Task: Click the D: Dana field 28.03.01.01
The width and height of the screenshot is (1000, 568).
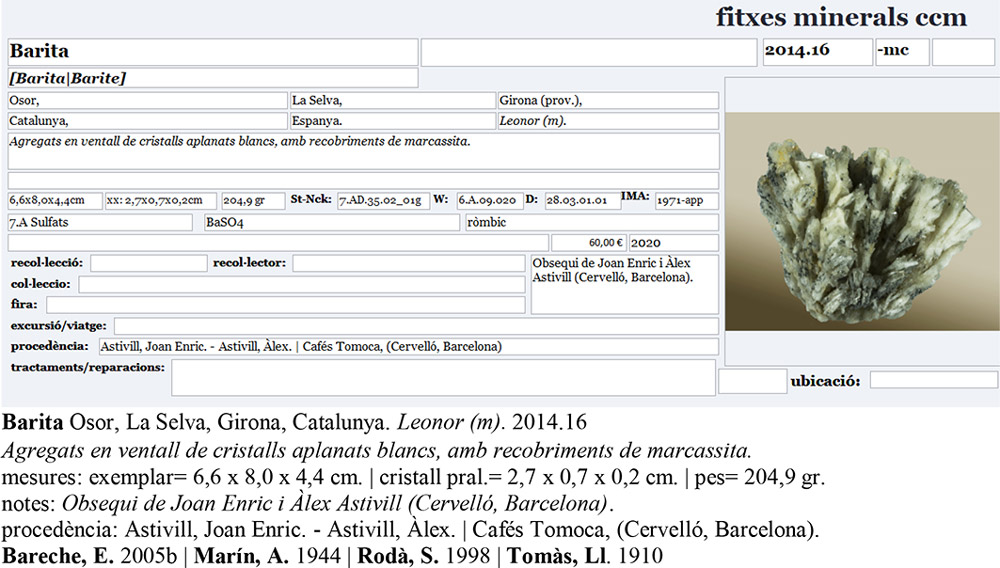Action: click(x=582, y=201)
